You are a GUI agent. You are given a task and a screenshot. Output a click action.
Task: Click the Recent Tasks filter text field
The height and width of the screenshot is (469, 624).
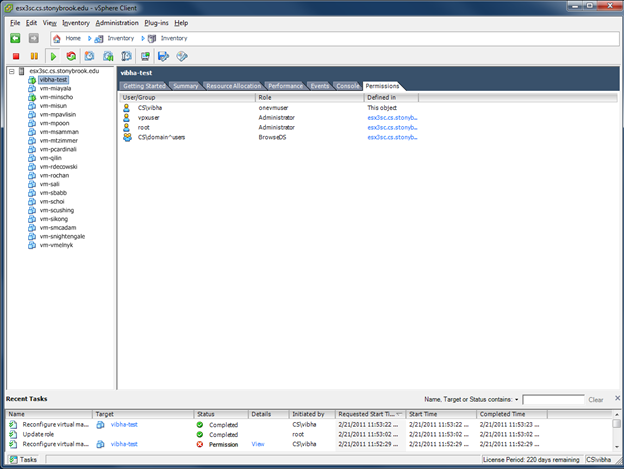553,399
